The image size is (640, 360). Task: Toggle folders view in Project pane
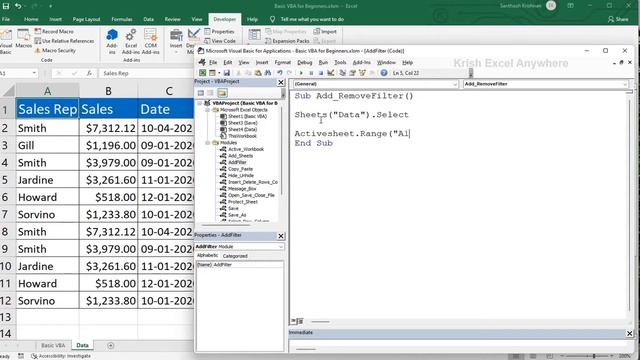pos(222,93)
